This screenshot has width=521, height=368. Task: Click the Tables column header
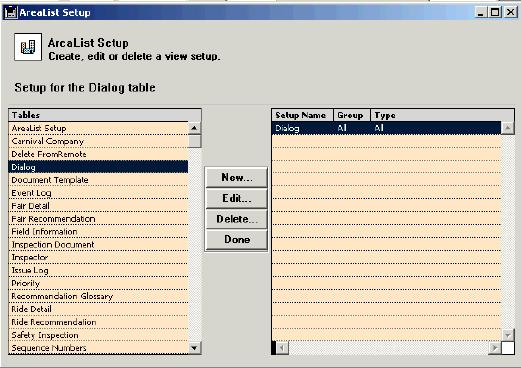pyautogui.click(x=105, y=115)
